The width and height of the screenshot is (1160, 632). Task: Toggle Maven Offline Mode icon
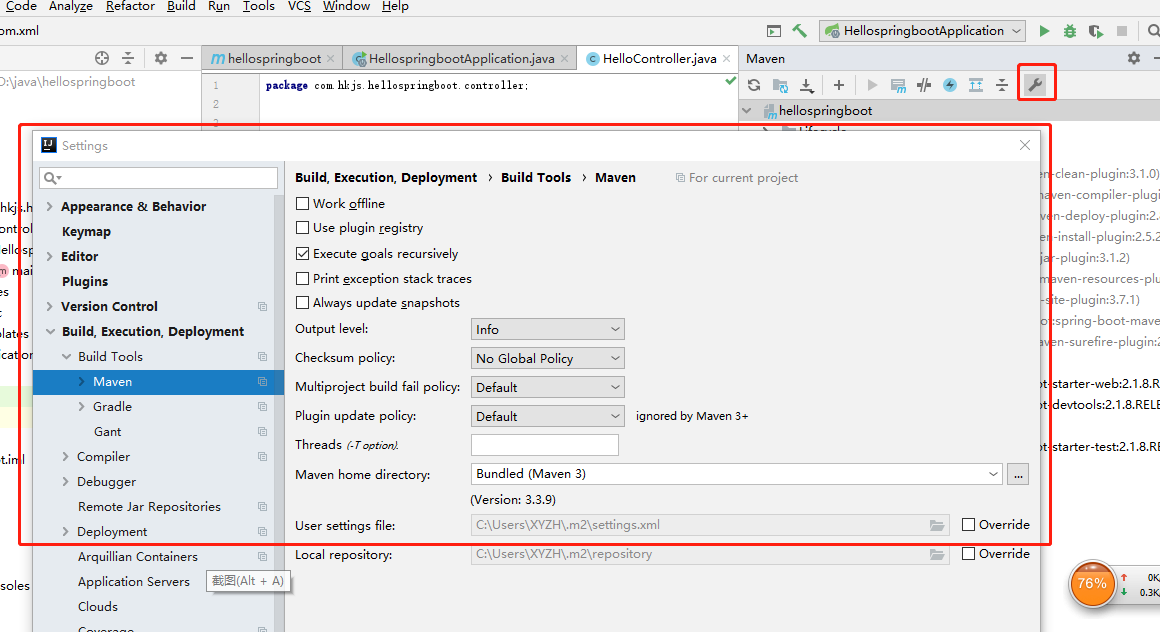[x=924, y=85]
